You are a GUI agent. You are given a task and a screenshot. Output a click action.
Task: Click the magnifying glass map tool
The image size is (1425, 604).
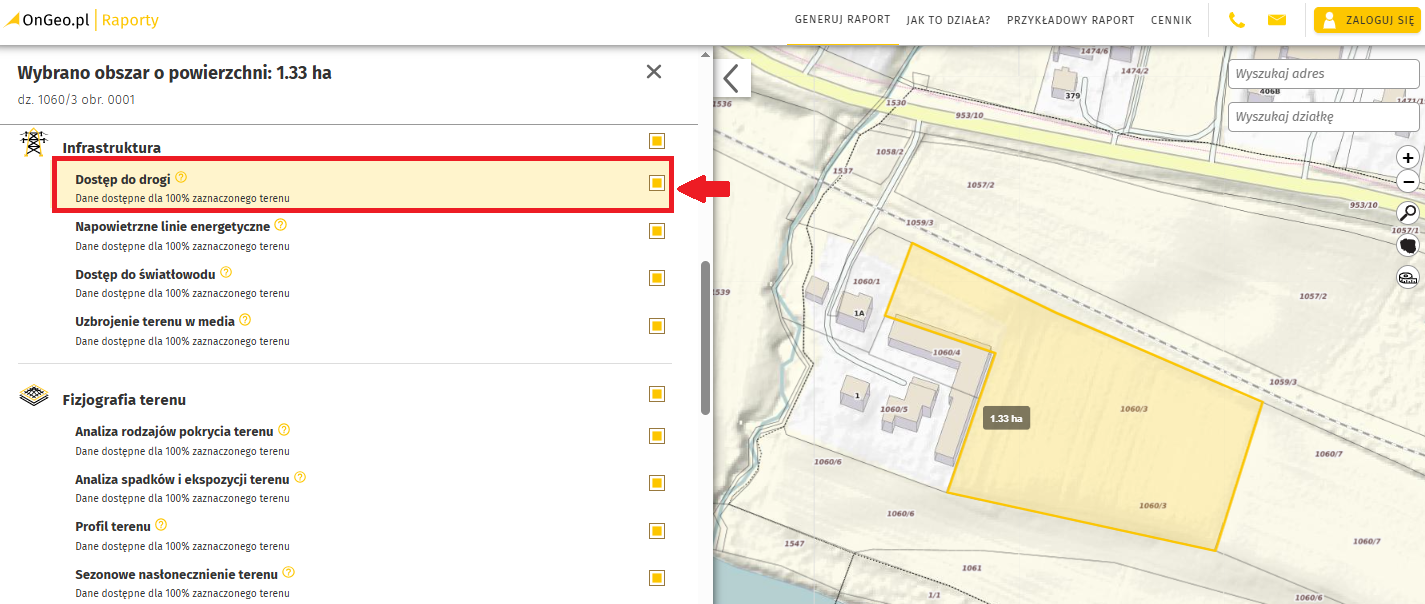[x=1408, y=213]
